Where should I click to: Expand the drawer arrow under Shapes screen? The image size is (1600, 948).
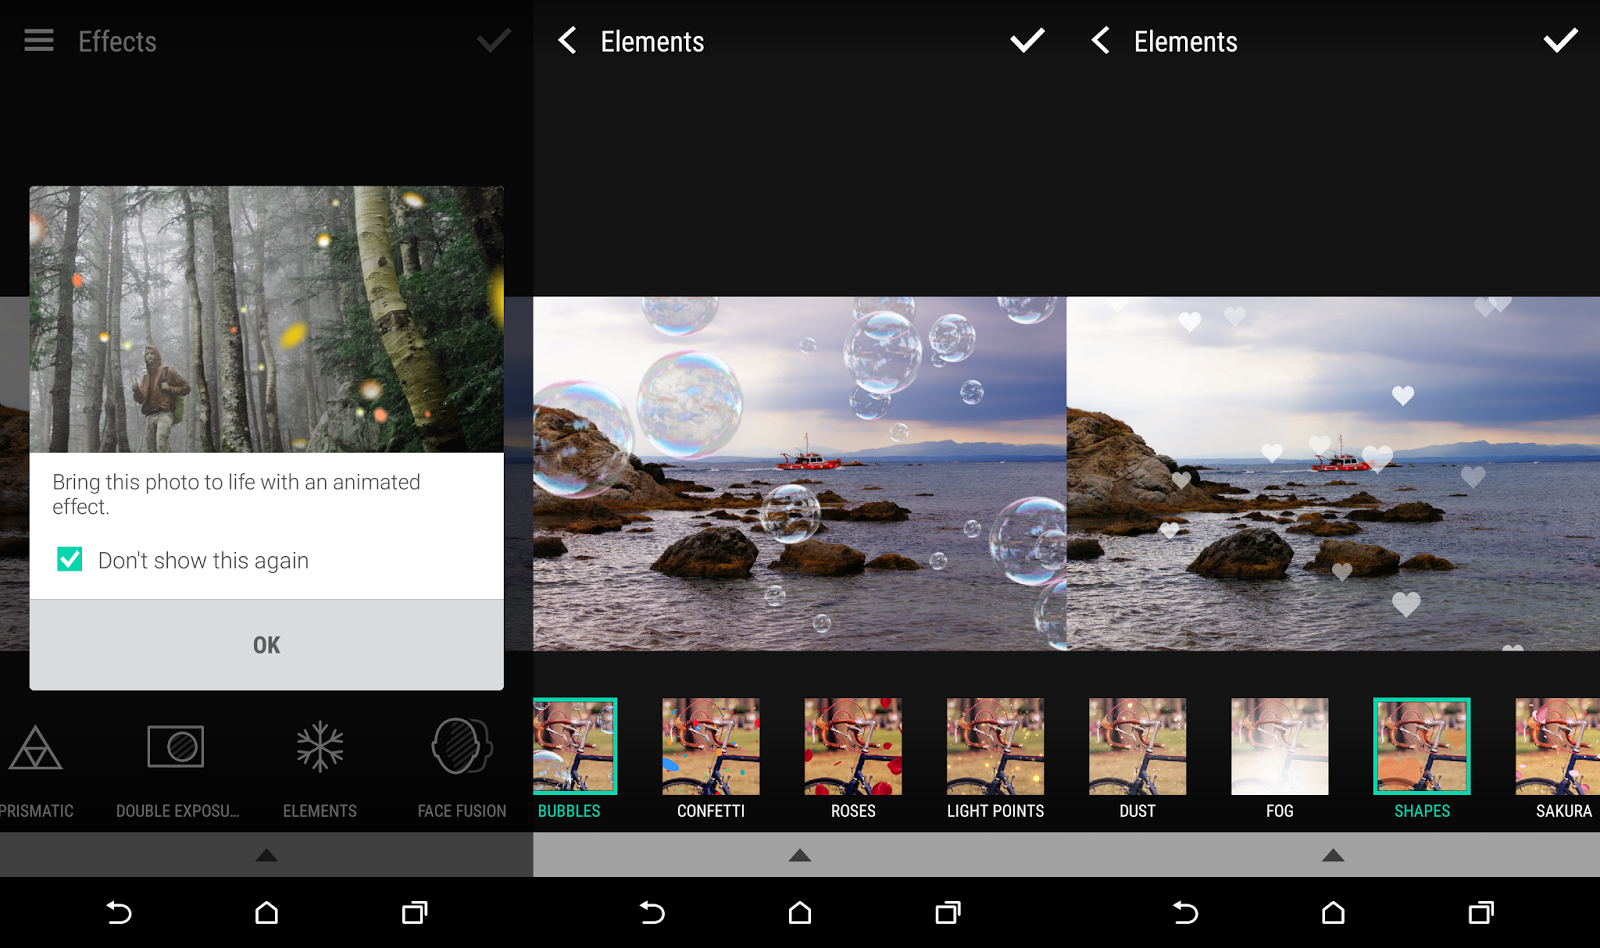tap(1333, 855)
